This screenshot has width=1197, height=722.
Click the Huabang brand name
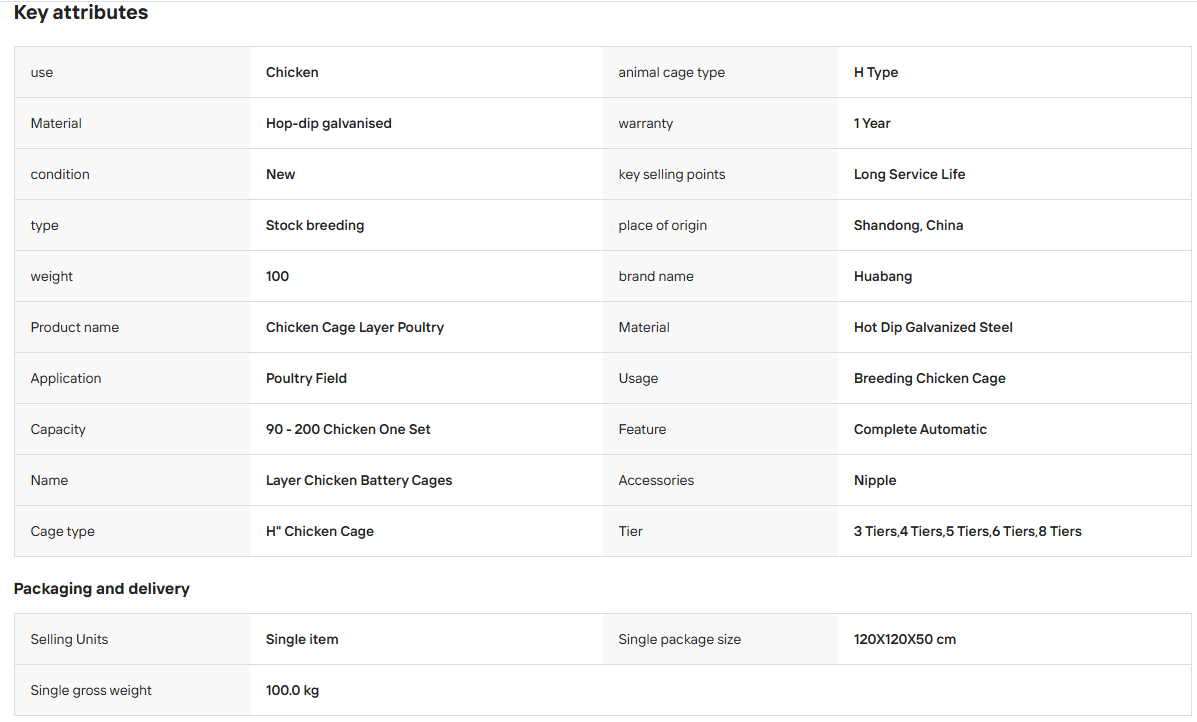(x=882, y=277)
